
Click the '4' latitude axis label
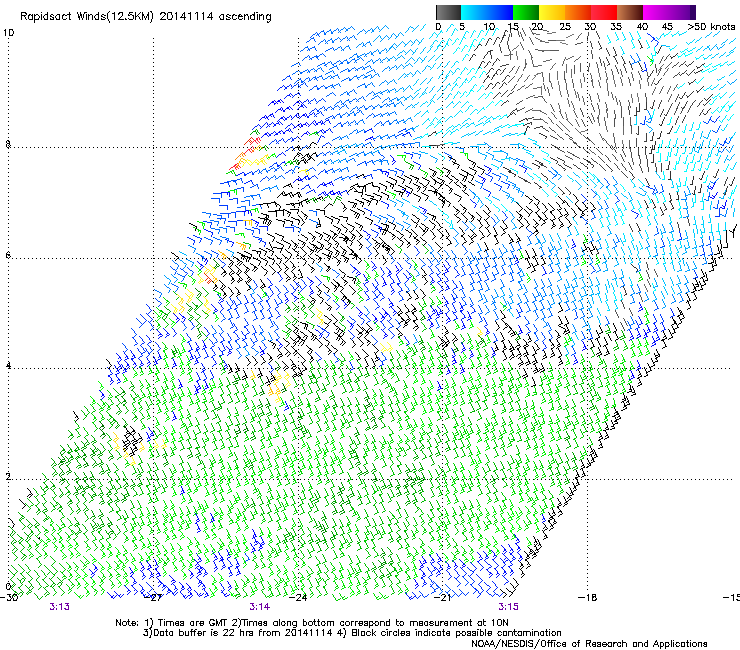pyautogui.click(x=8, y=366)
